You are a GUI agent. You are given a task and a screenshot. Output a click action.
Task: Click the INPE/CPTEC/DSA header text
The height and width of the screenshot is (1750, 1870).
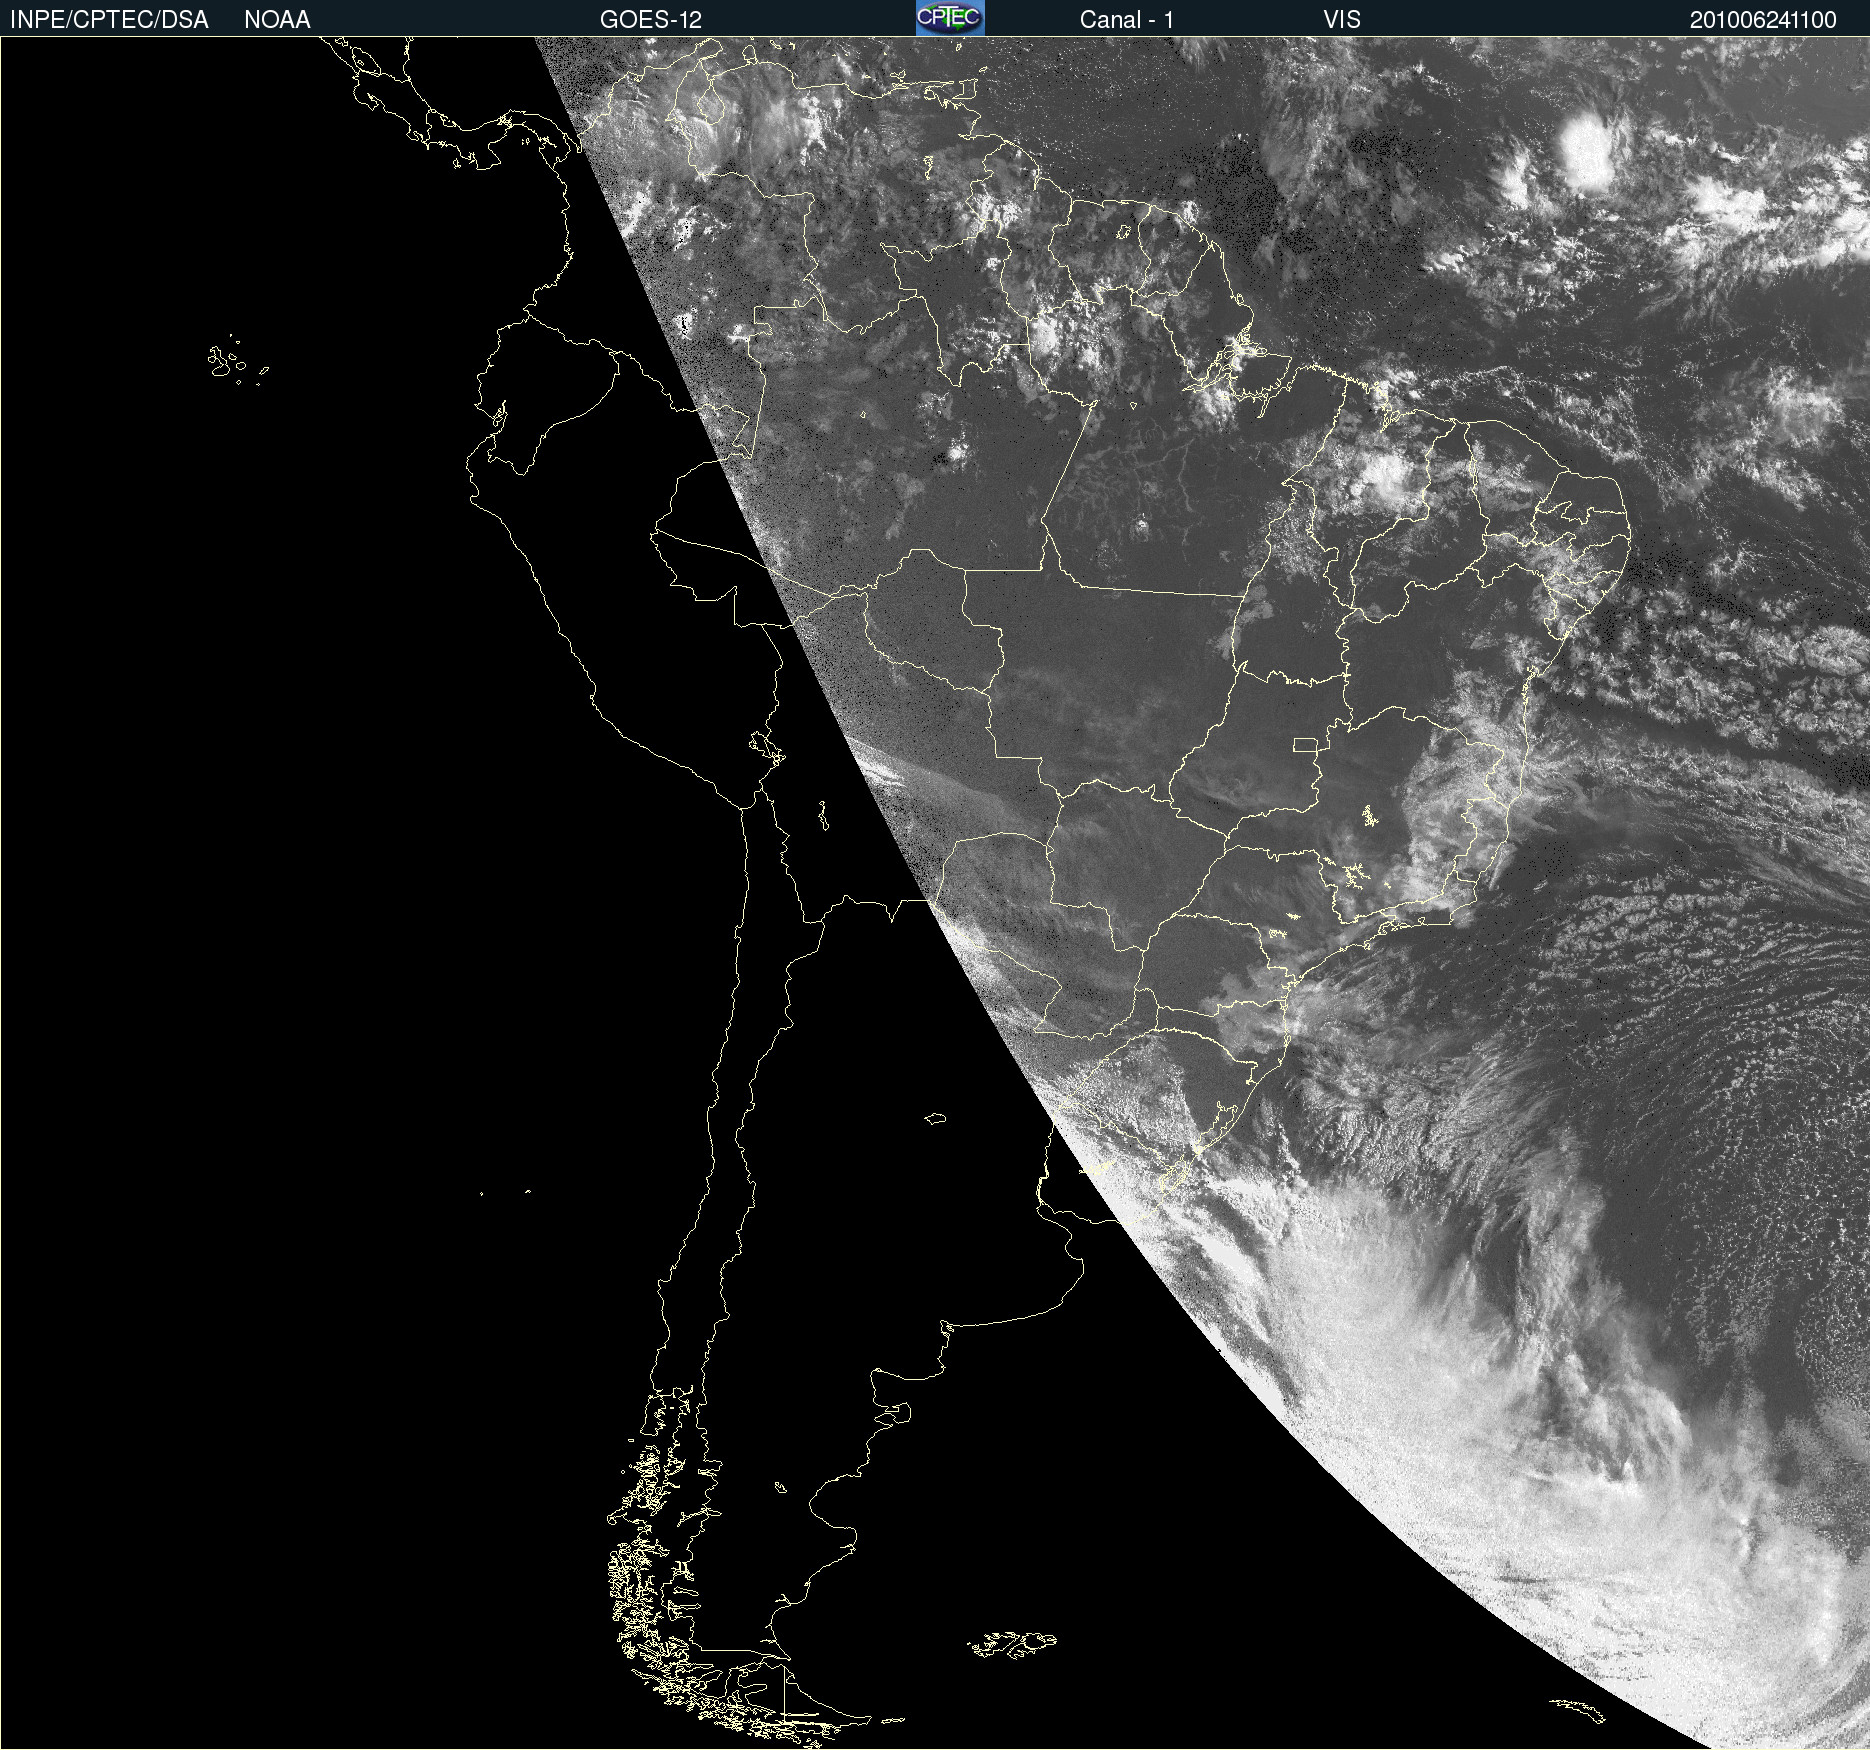(109, 20)
